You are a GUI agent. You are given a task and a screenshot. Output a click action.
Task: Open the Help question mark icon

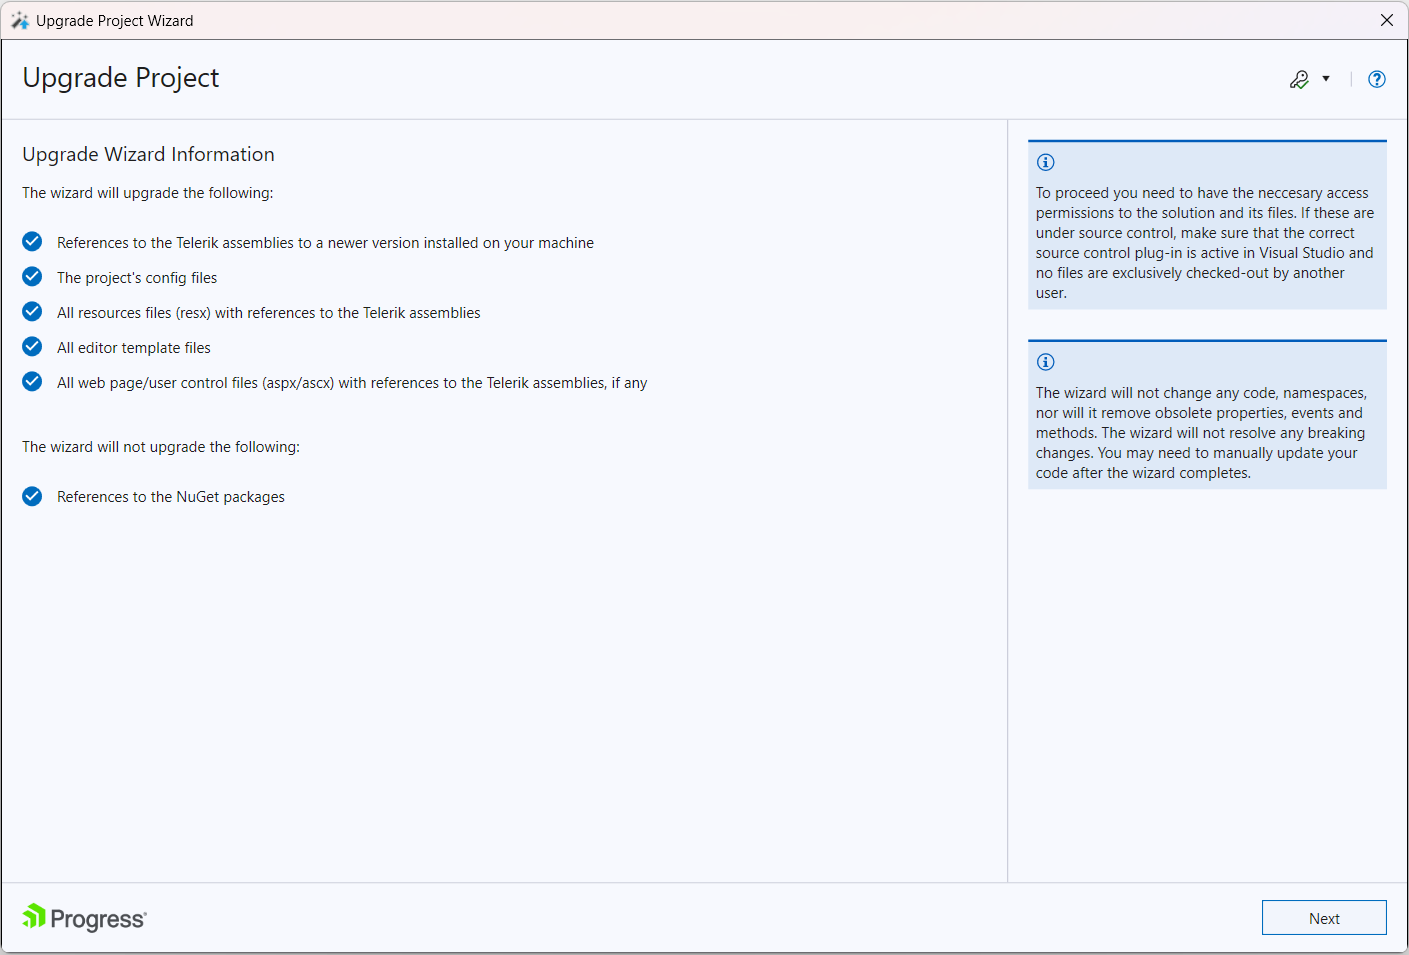point(1377,78)
